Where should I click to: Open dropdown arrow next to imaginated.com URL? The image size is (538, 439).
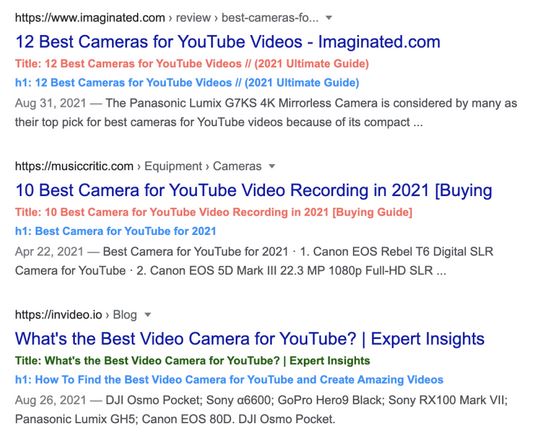tap(329, 18)
